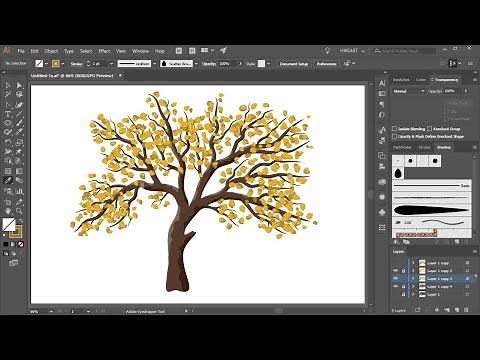Select the Width tool

click(x=8, y=152)
